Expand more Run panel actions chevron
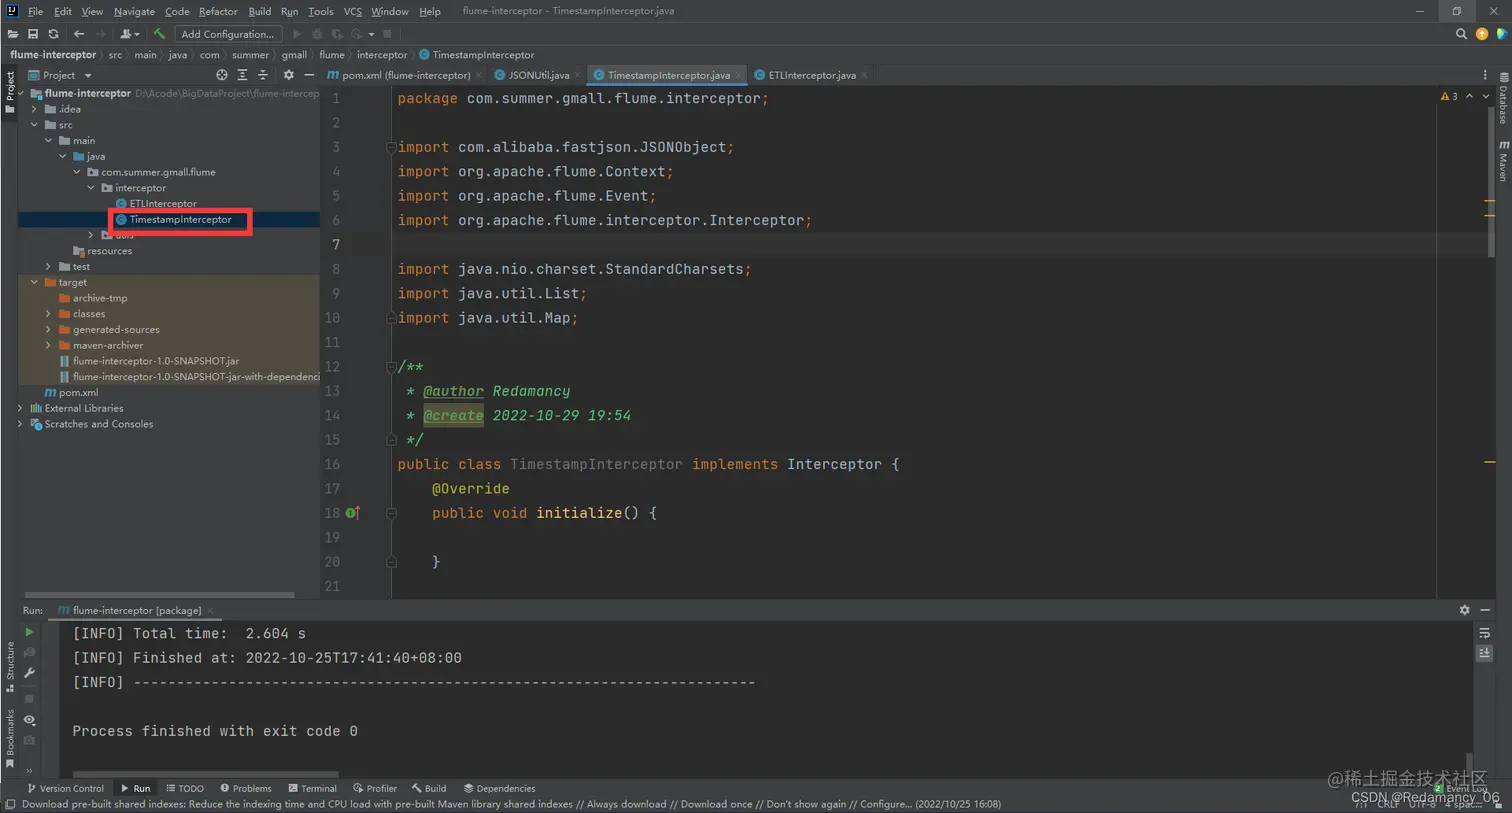 [29, 770]
